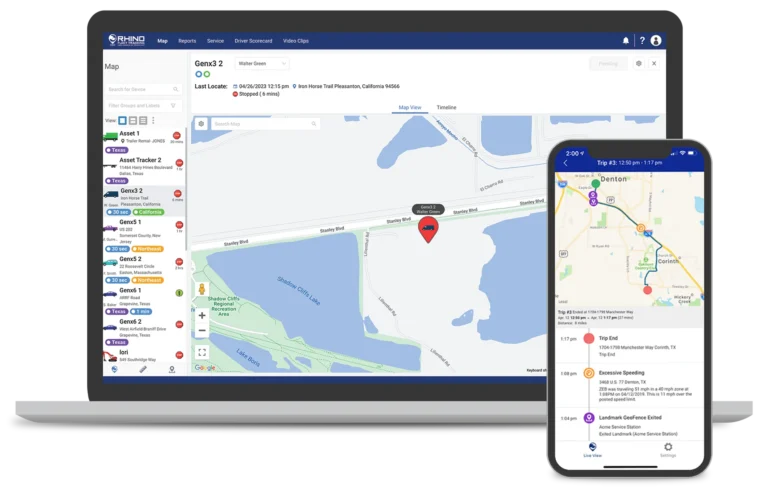Click the Street View pegman icon
Screen dimensions: 768x489
(202, 290)
